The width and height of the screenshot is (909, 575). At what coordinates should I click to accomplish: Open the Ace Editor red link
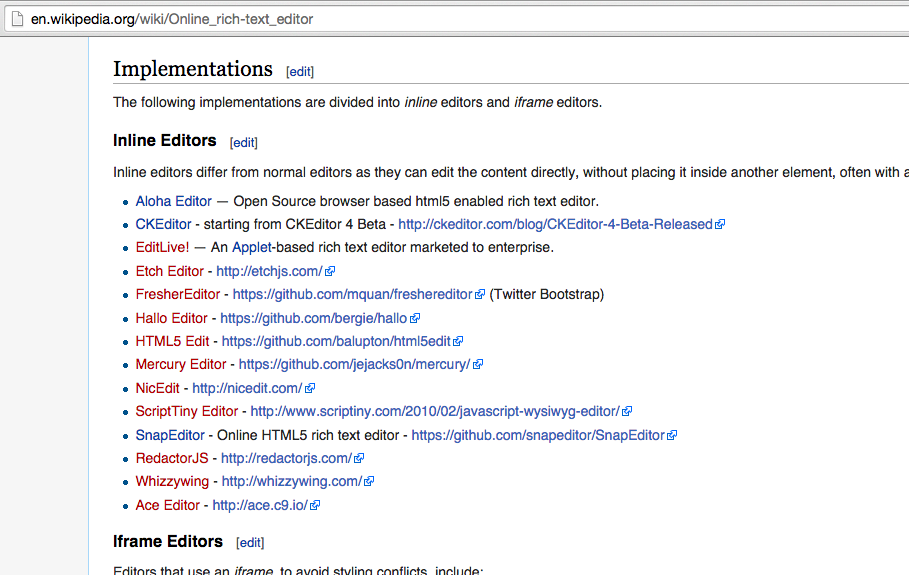click(167, 505)
